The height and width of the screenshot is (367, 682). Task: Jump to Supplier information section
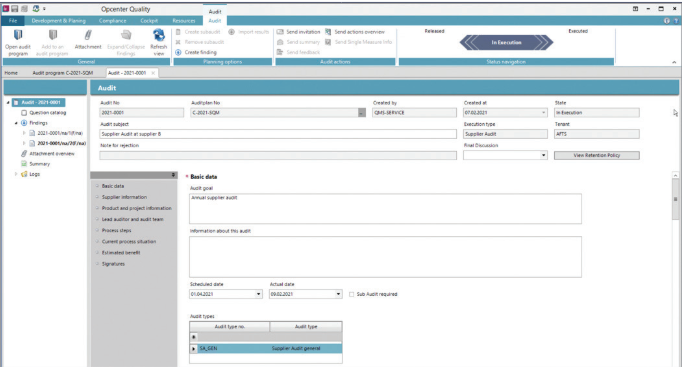pos(124,197)
